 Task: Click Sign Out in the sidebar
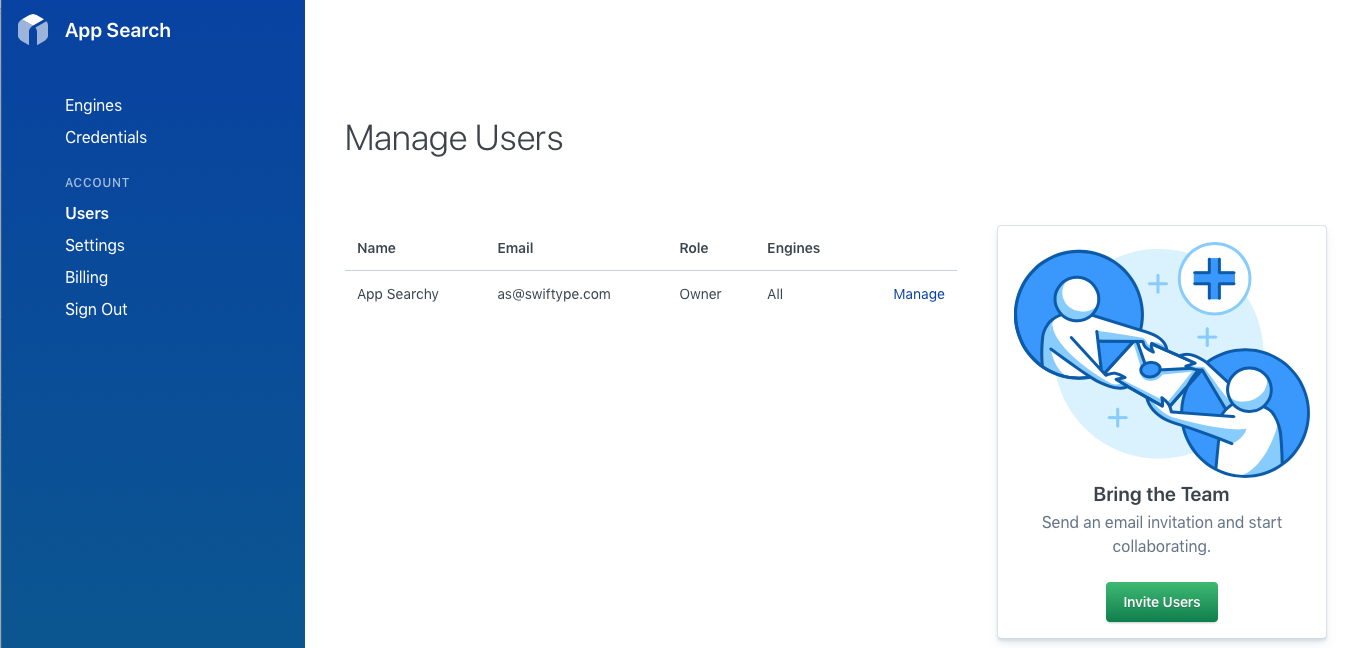(x=96, y=309)
